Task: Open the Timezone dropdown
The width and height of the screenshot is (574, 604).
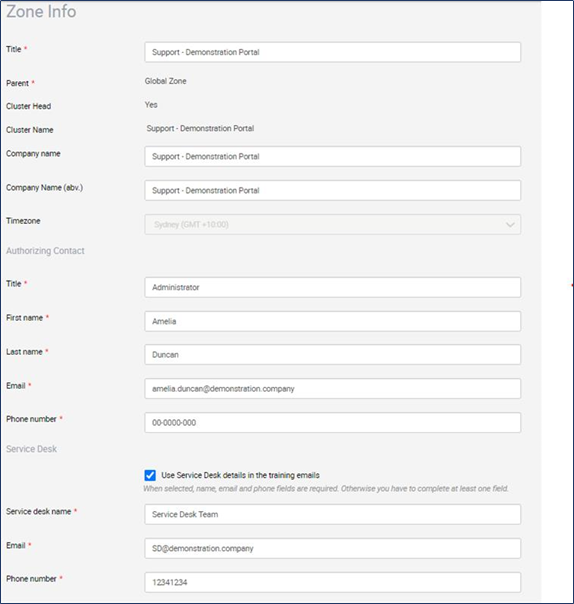Action: click(332, 224)
